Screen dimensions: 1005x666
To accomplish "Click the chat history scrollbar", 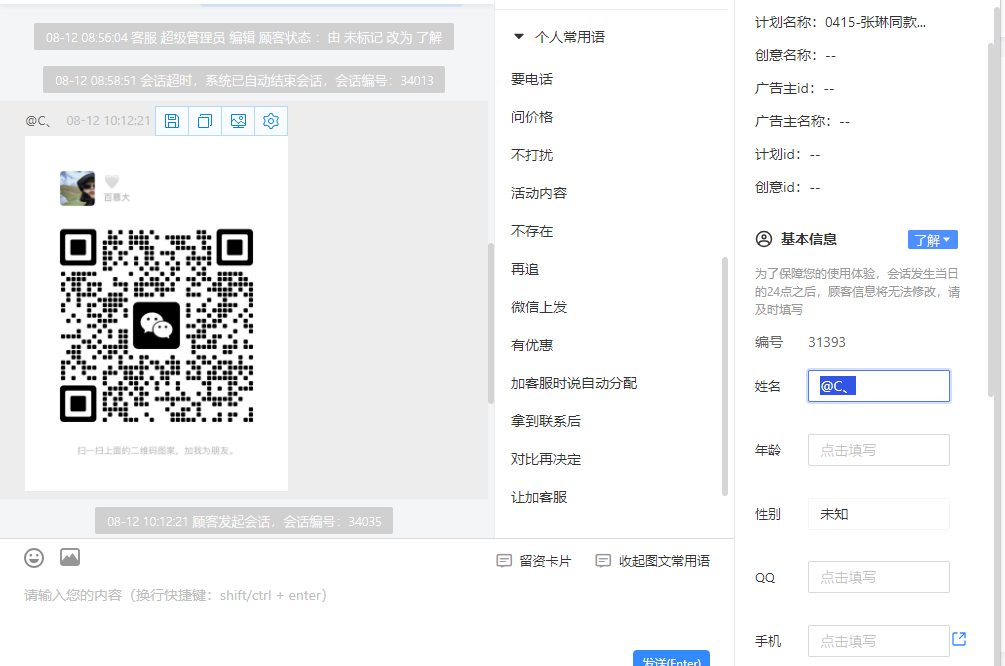I will (491, 324).
